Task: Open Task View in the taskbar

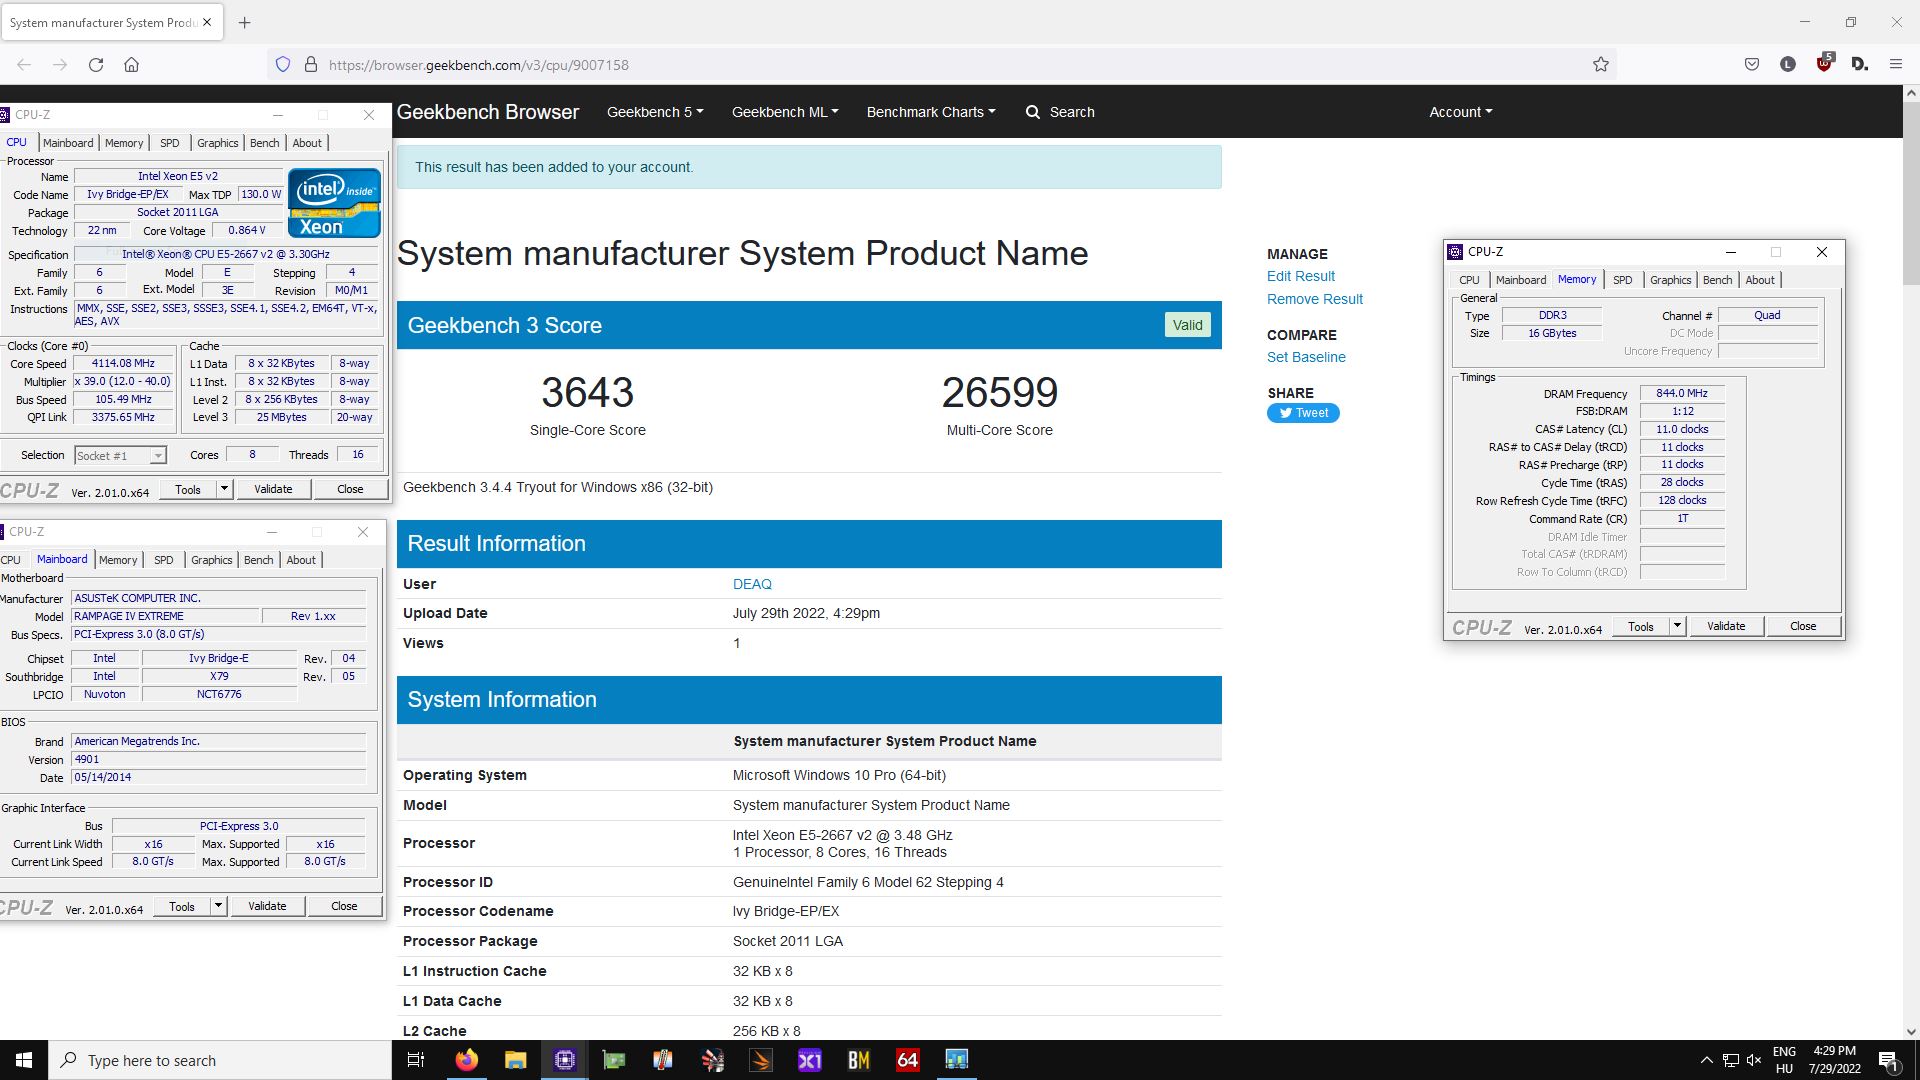Action: pyautogui.click(x=416, y=1060)
